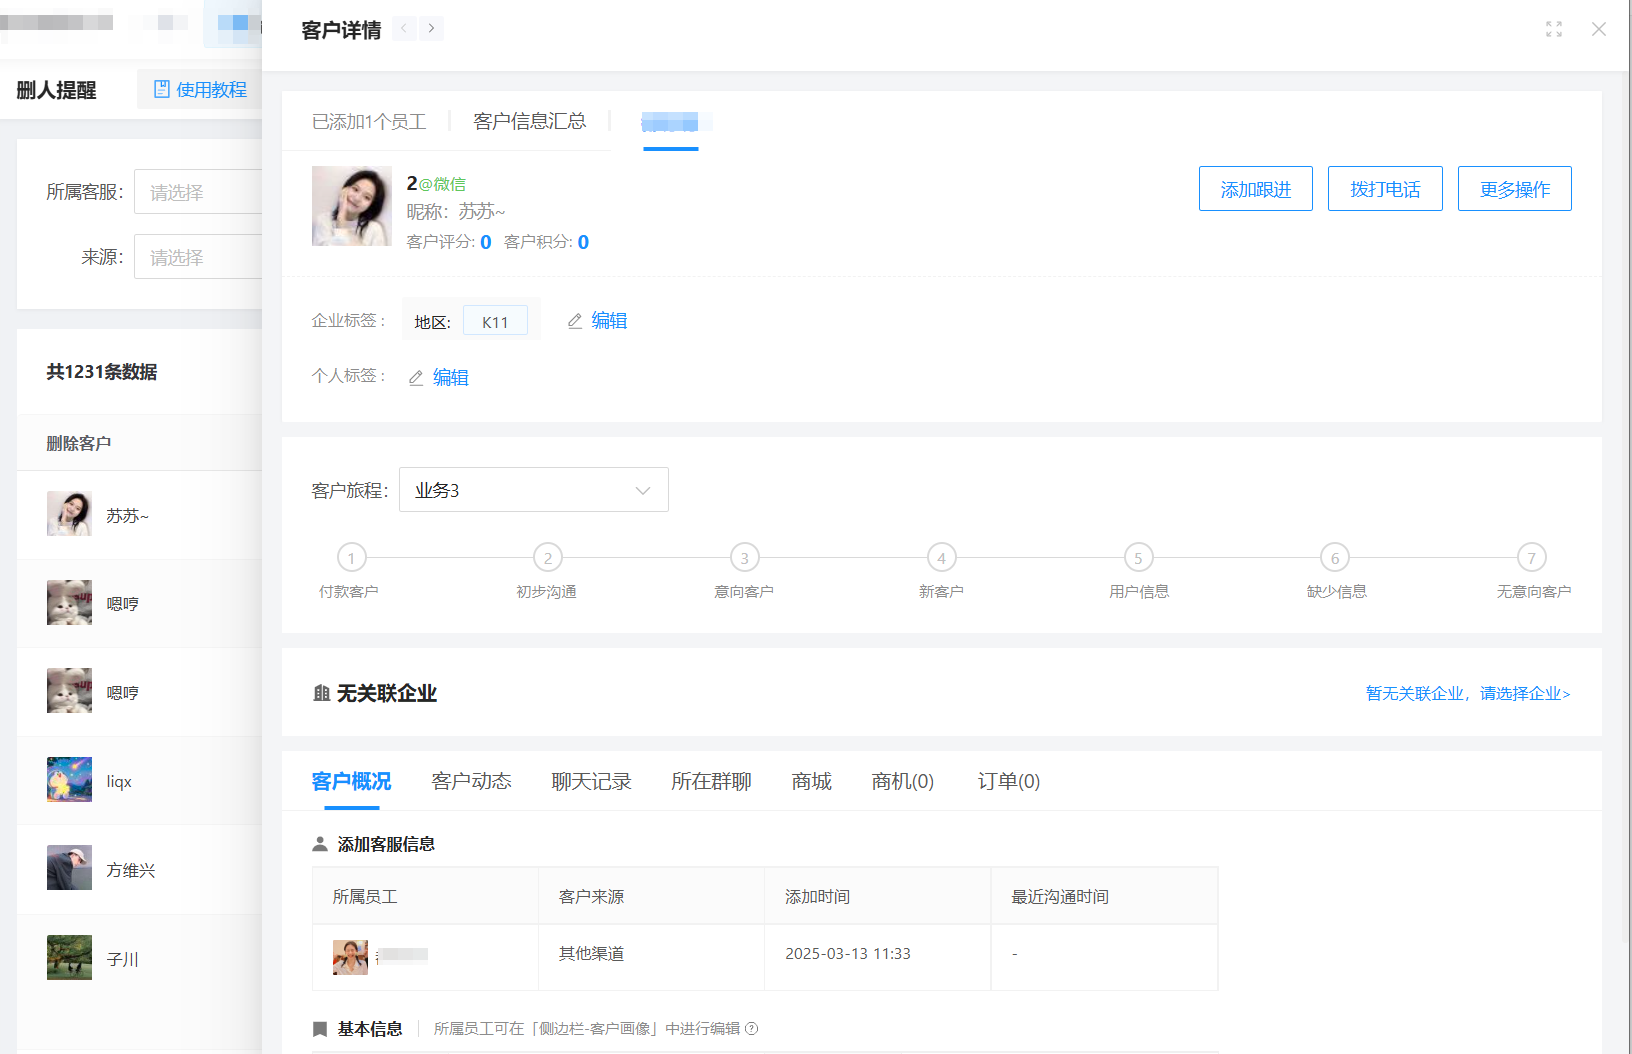
Task: Switch to 商机(0) tab
Action: click(x=902, y=781)
